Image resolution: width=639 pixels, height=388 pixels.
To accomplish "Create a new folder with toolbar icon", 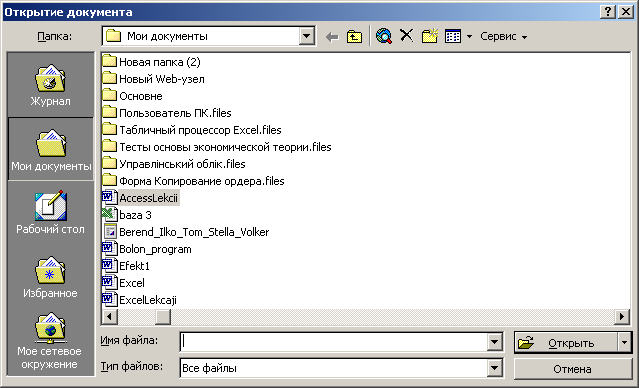I will 430,36.
